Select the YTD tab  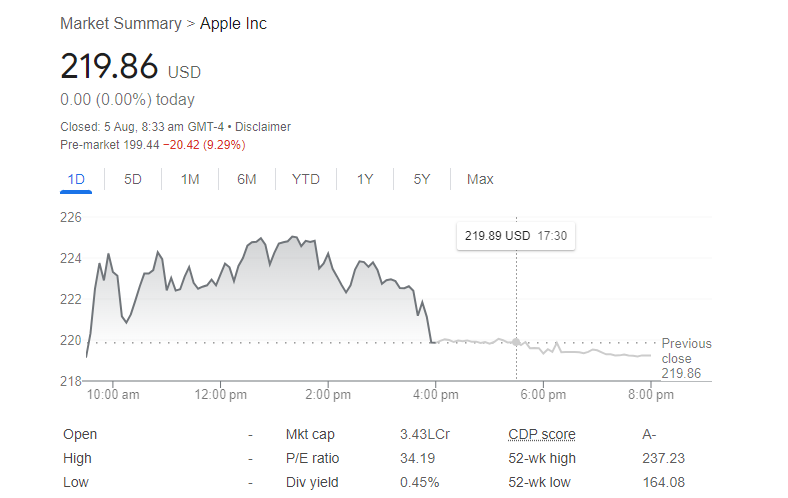click(x=306, y=179)
